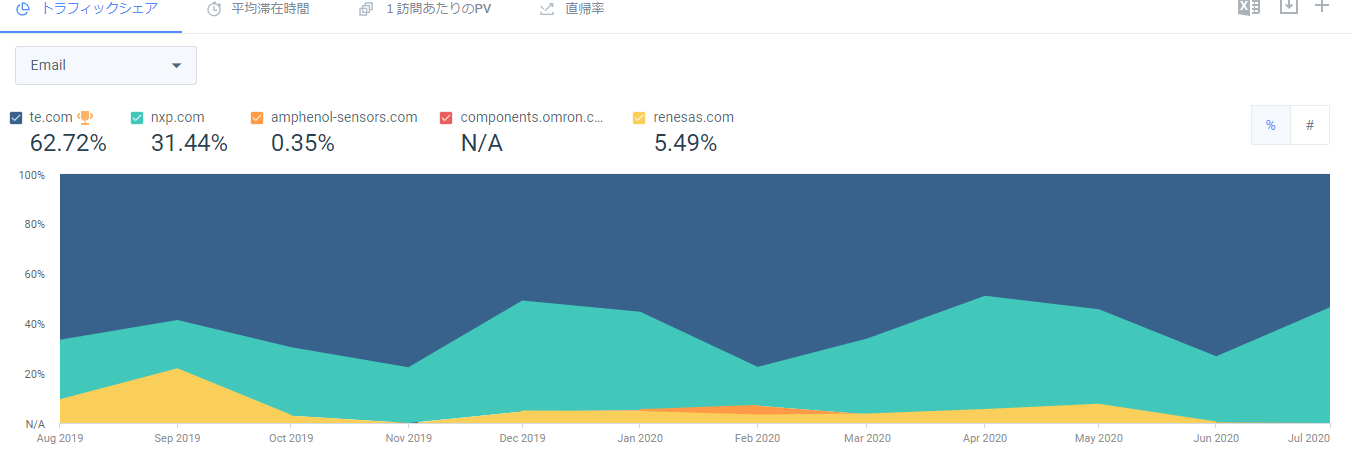1351x456 pixels.
Task: Click the plus add icon
Action: point(1322,6)
